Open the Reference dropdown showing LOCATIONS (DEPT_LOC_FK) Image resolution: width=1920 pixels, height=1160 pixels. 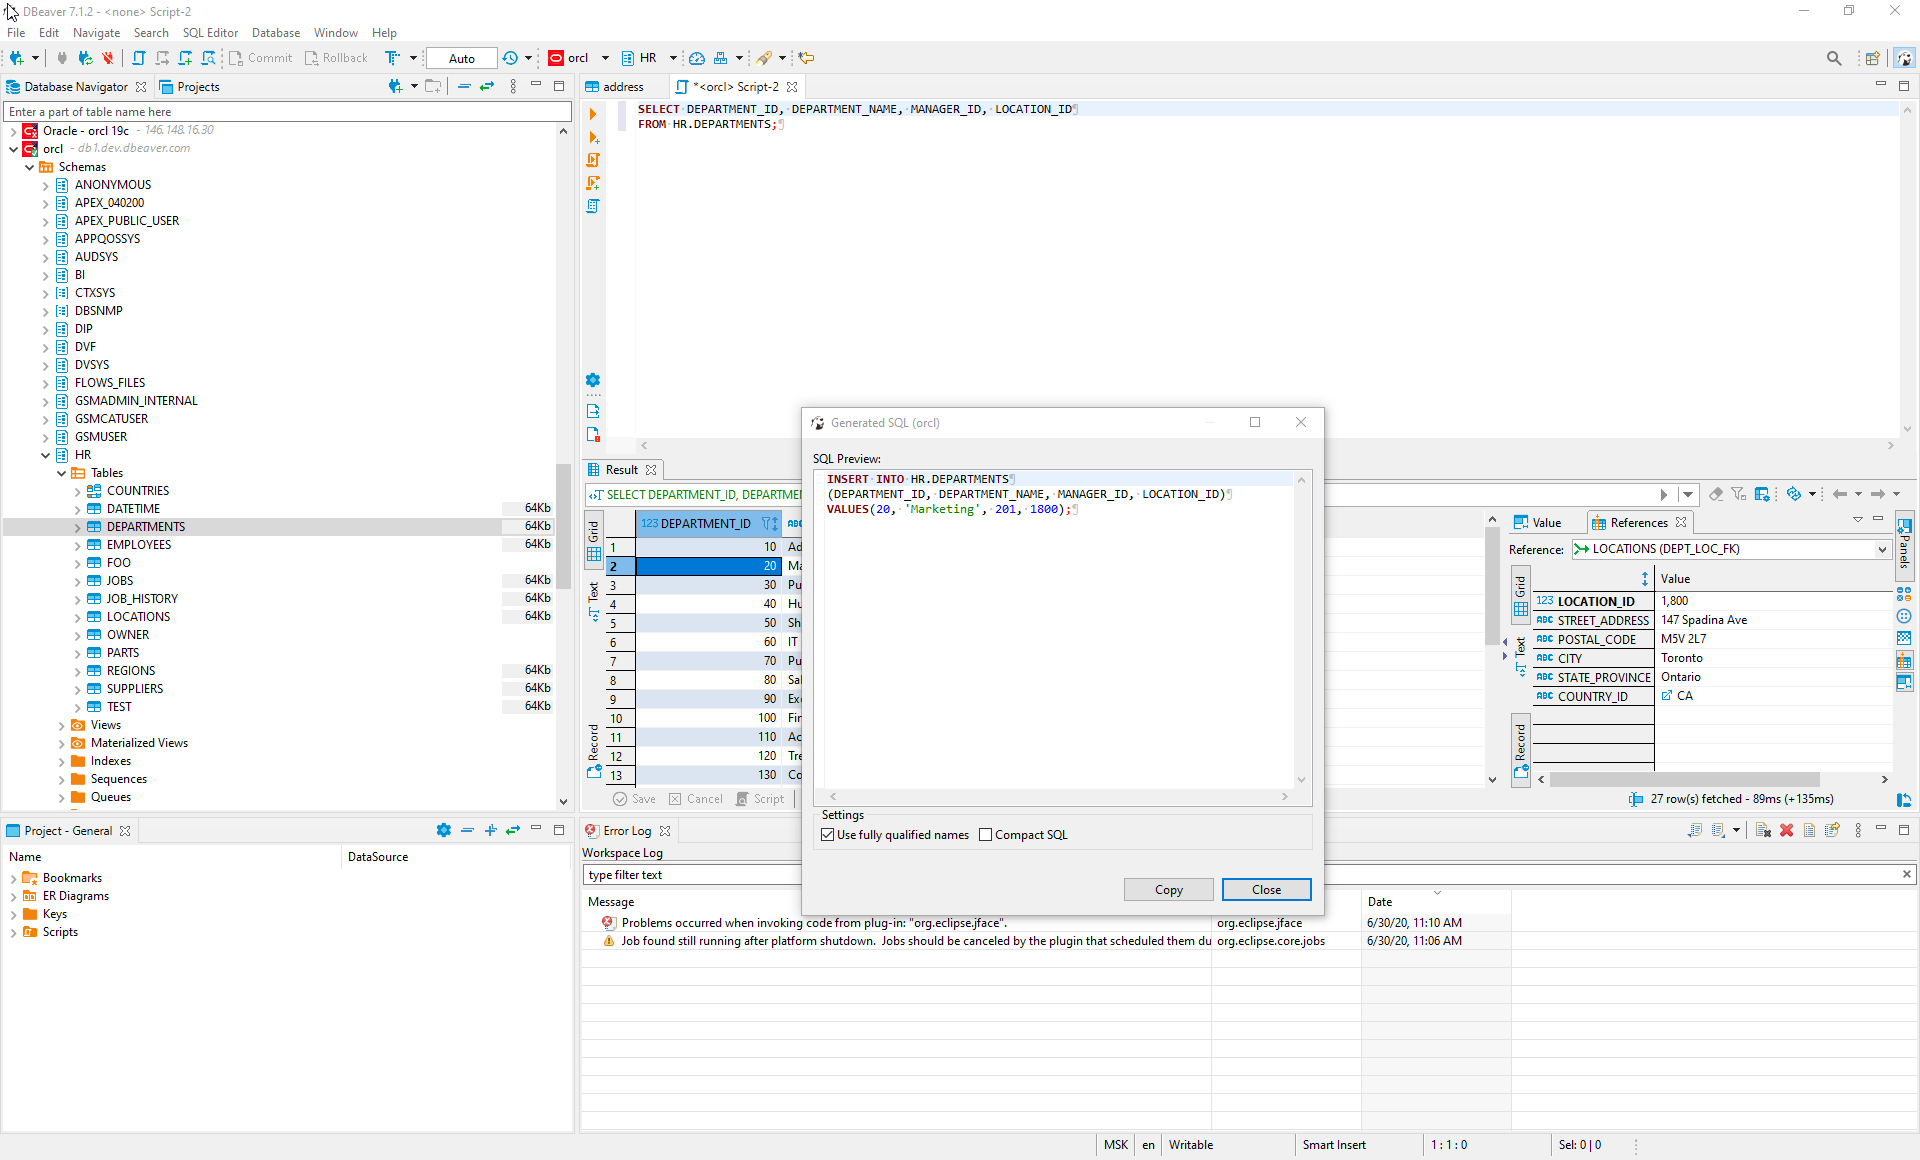(1882, 548)
